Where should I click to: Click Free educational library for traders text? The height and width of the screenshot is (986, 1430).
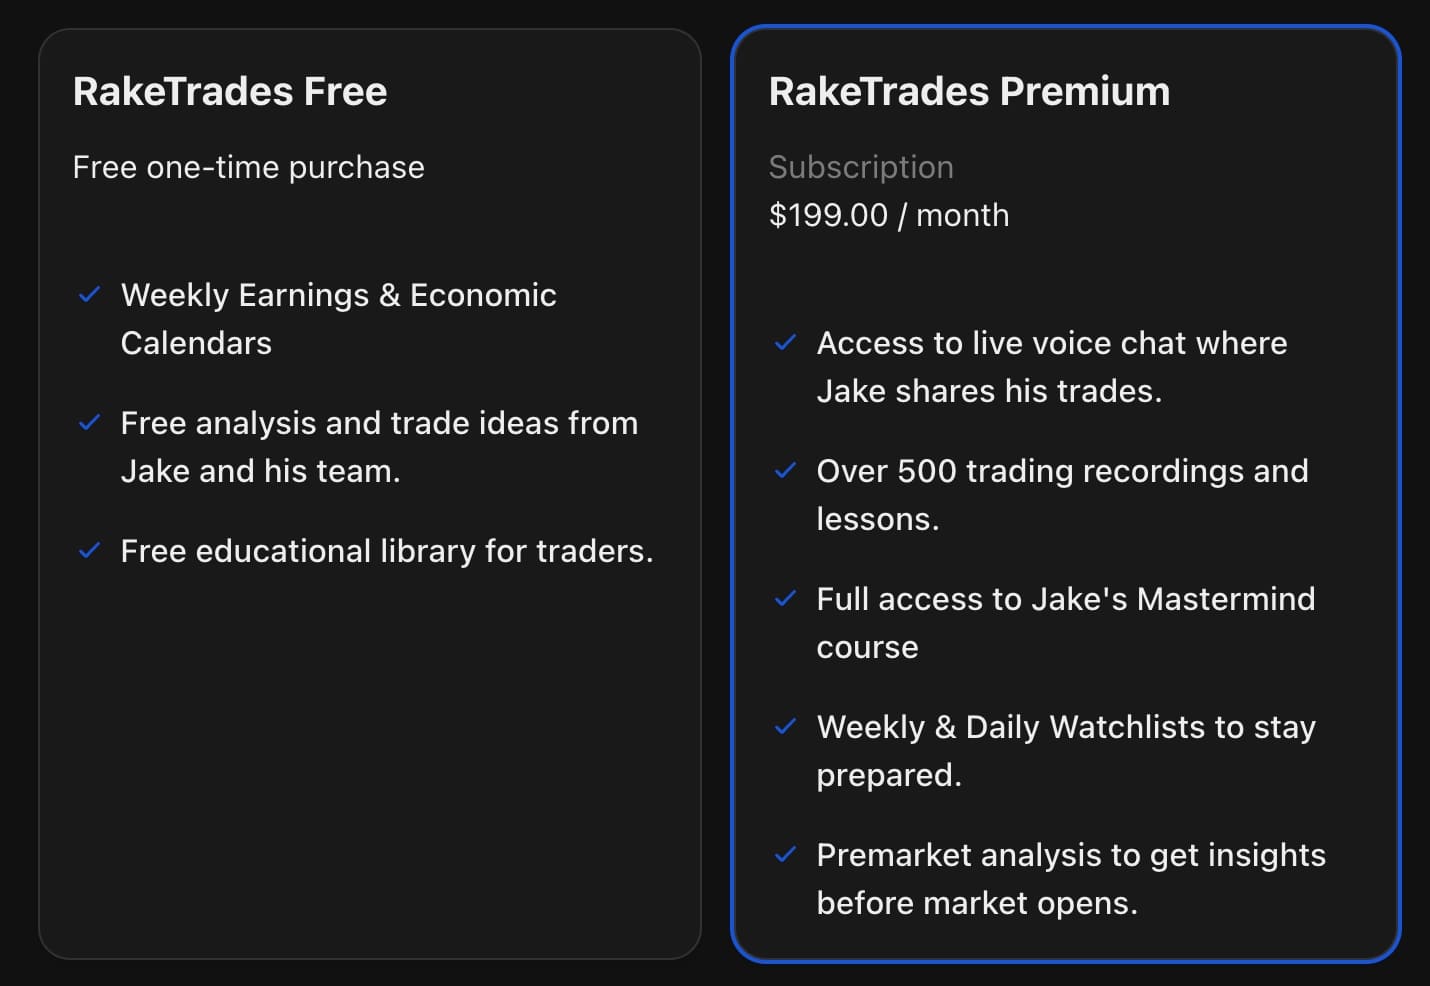pos(387,551)
